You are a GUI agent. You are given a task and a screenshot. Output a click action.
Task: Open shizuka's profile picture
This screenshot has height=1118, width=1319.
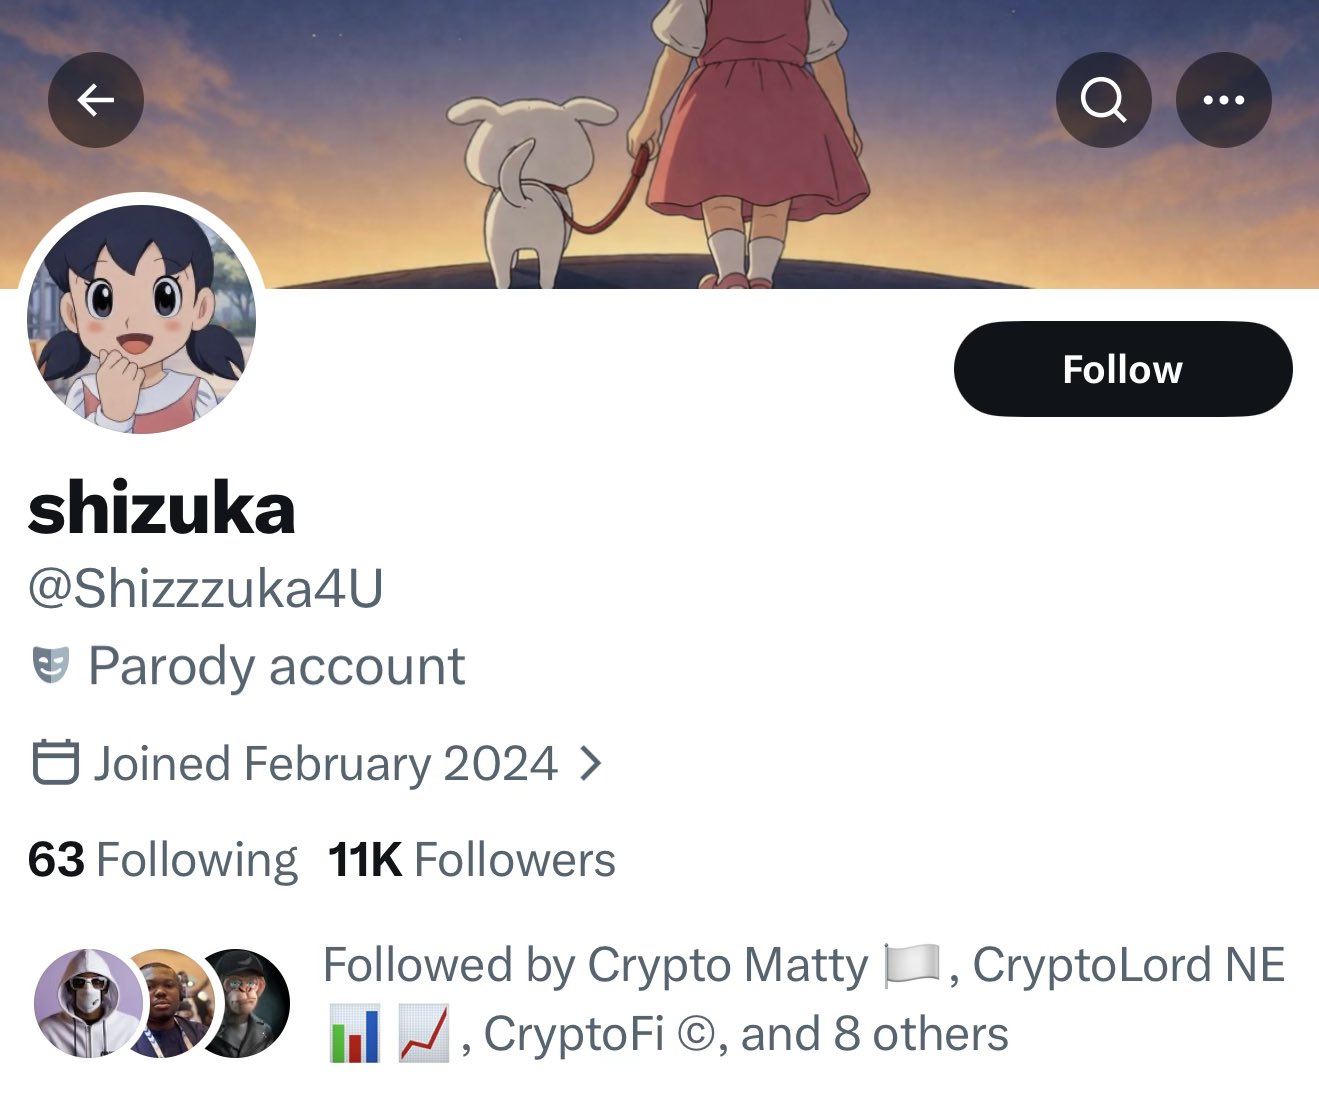coord(141,319)
